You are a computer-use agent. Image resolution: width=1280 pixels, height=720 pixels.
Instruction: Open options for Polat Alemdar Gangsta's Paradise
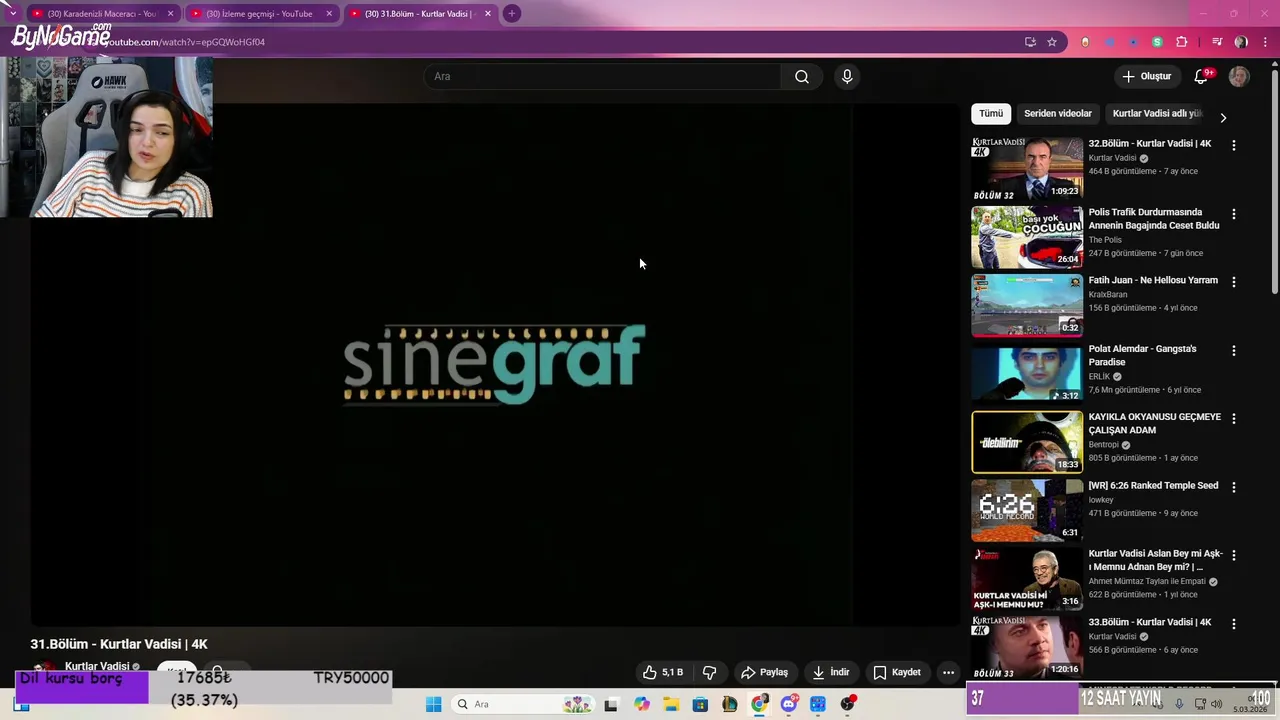coord(1233,351)
